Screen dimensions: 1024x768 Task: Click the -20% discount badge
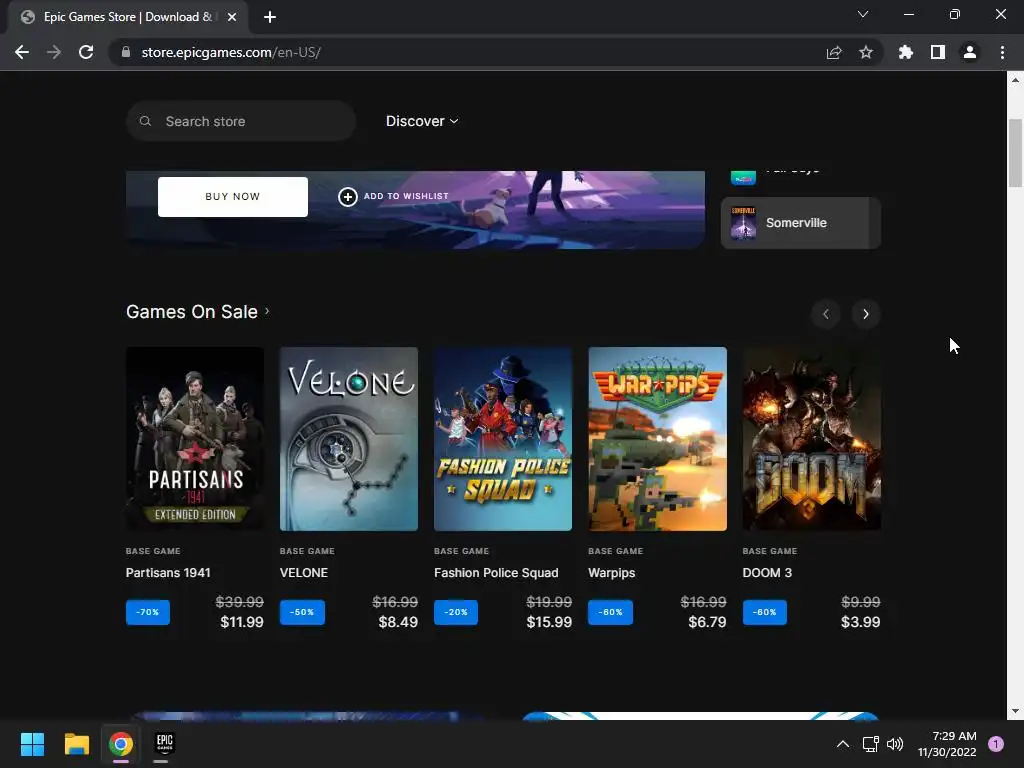(456, 613)
